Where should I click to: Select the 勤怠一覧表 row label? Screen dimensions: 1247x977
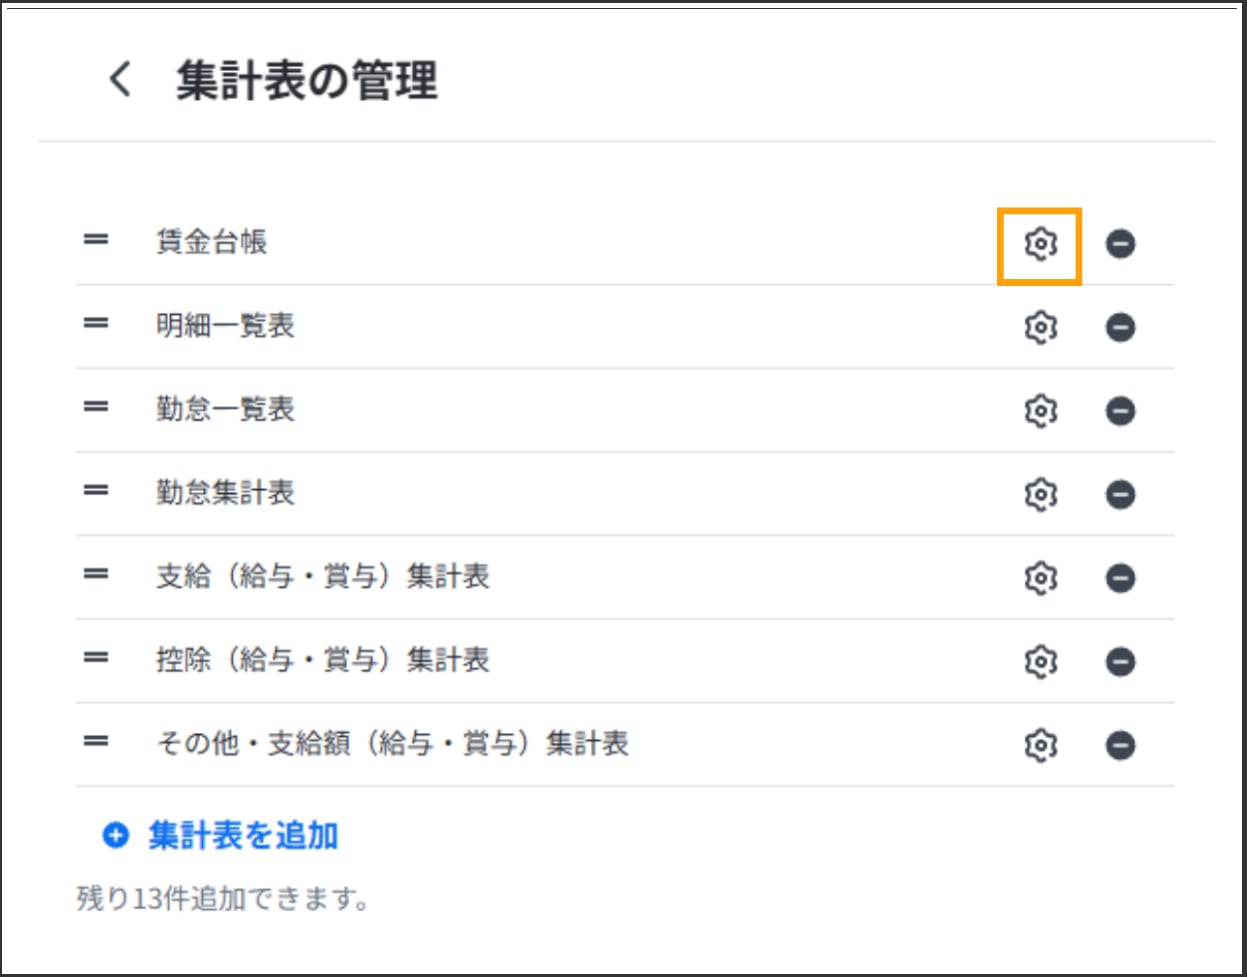[x=225, y=409]
